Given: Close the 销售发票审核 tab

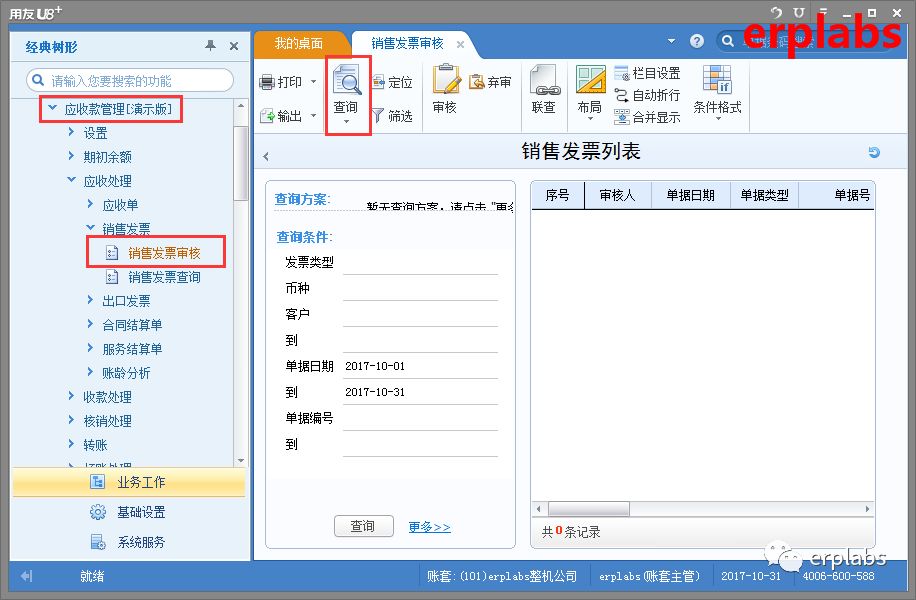Looking at the screenshot, I should pos(460,44).
